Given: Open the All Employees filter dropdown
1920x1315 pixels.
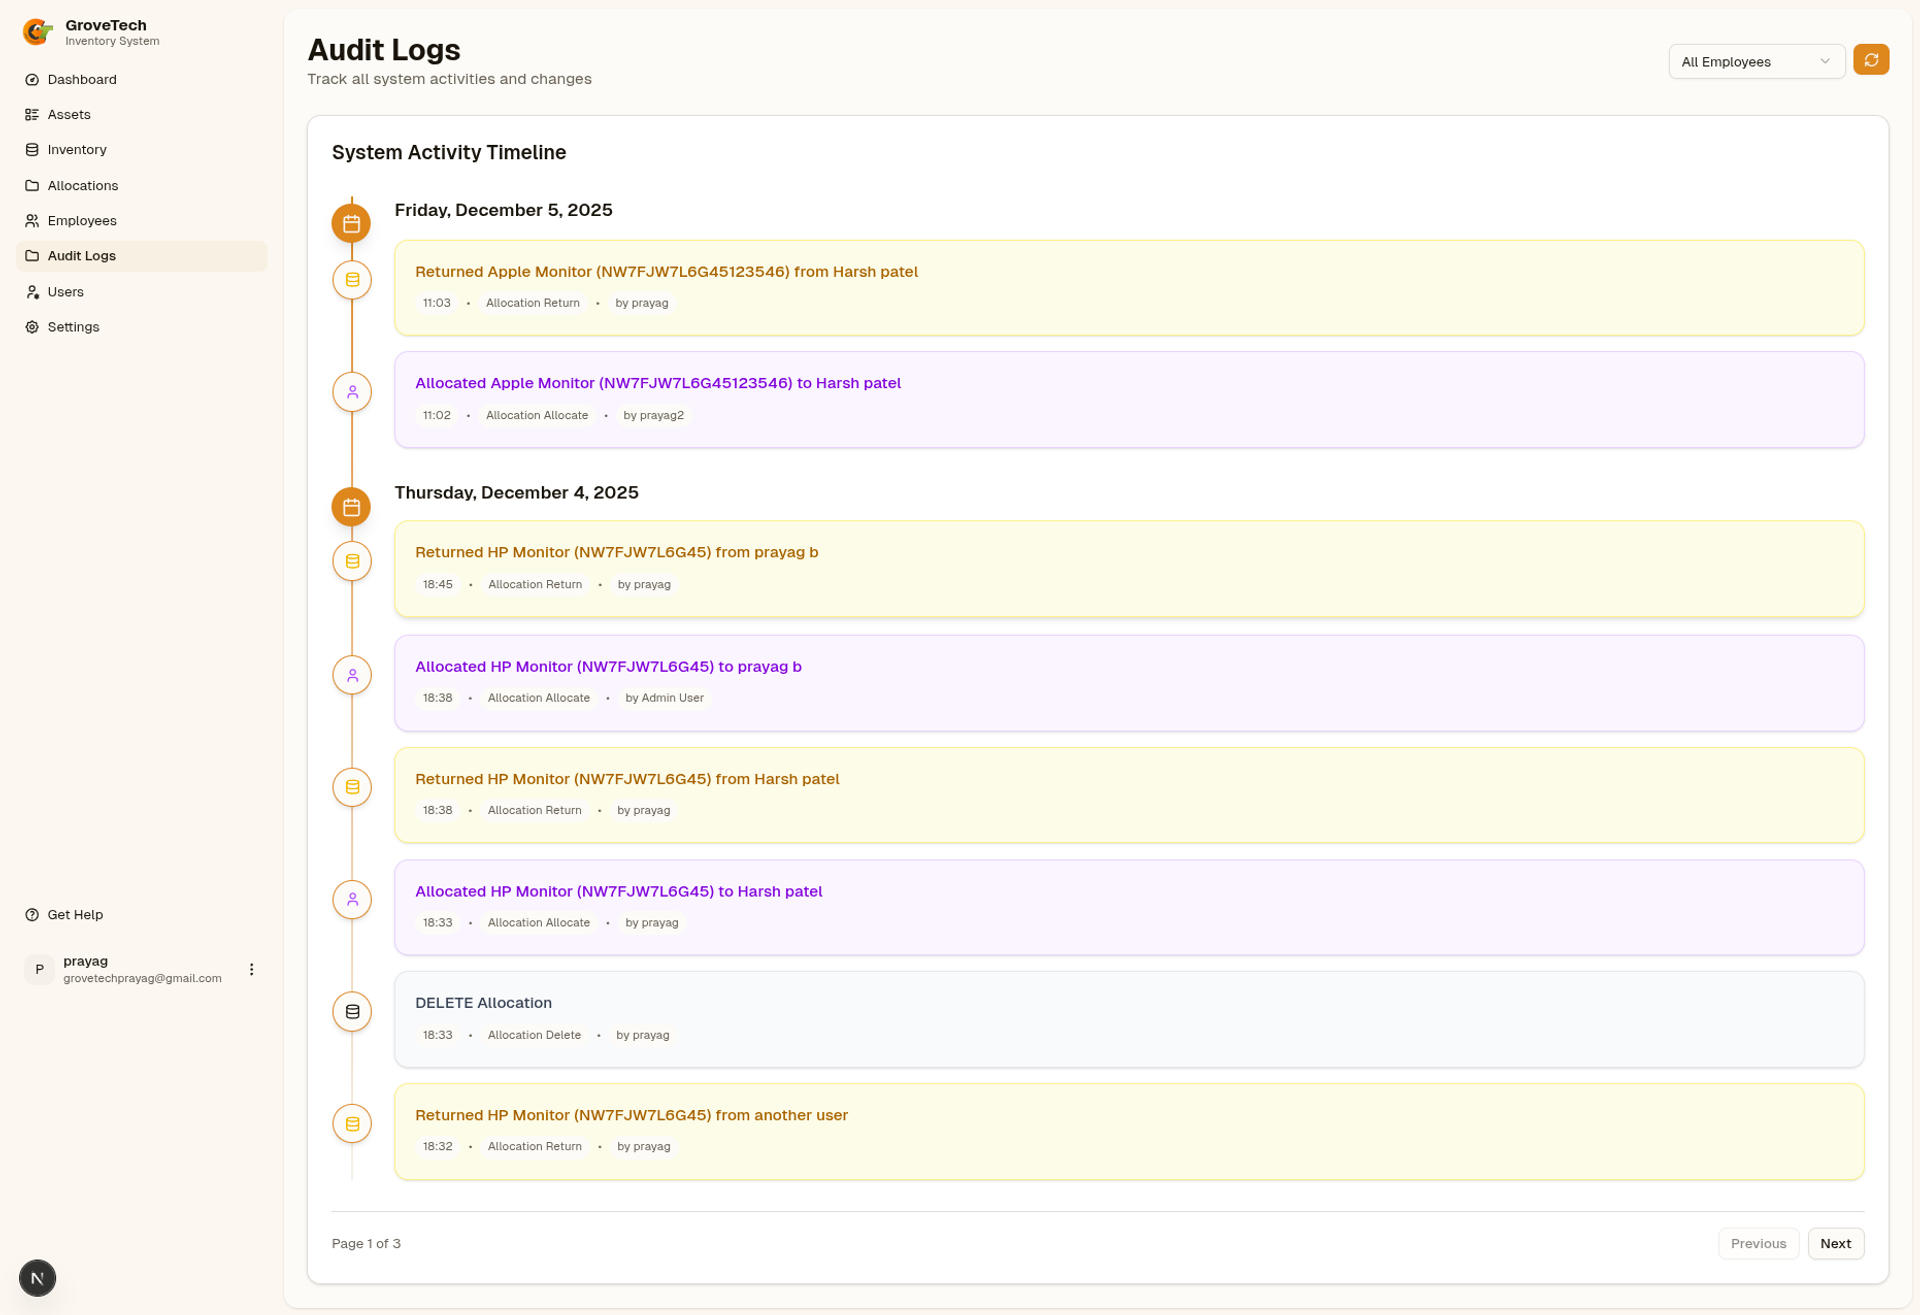Looking at the screenshot, I should pyautogui.click(x=1756, y=62).
